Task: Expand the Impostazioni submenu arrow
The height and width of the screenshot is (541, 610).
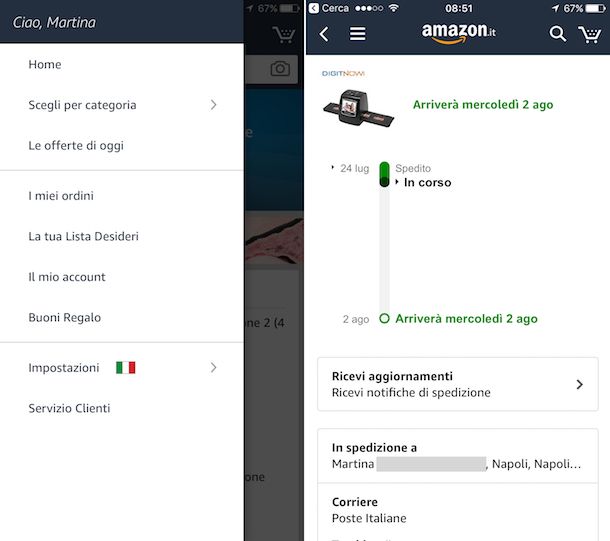Action: [213, 368]
